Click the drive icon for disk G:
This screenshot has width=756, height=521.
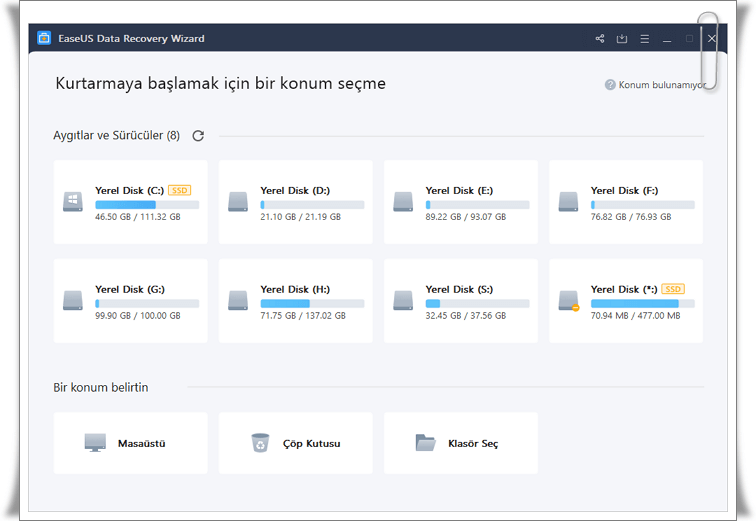[73, 301]
